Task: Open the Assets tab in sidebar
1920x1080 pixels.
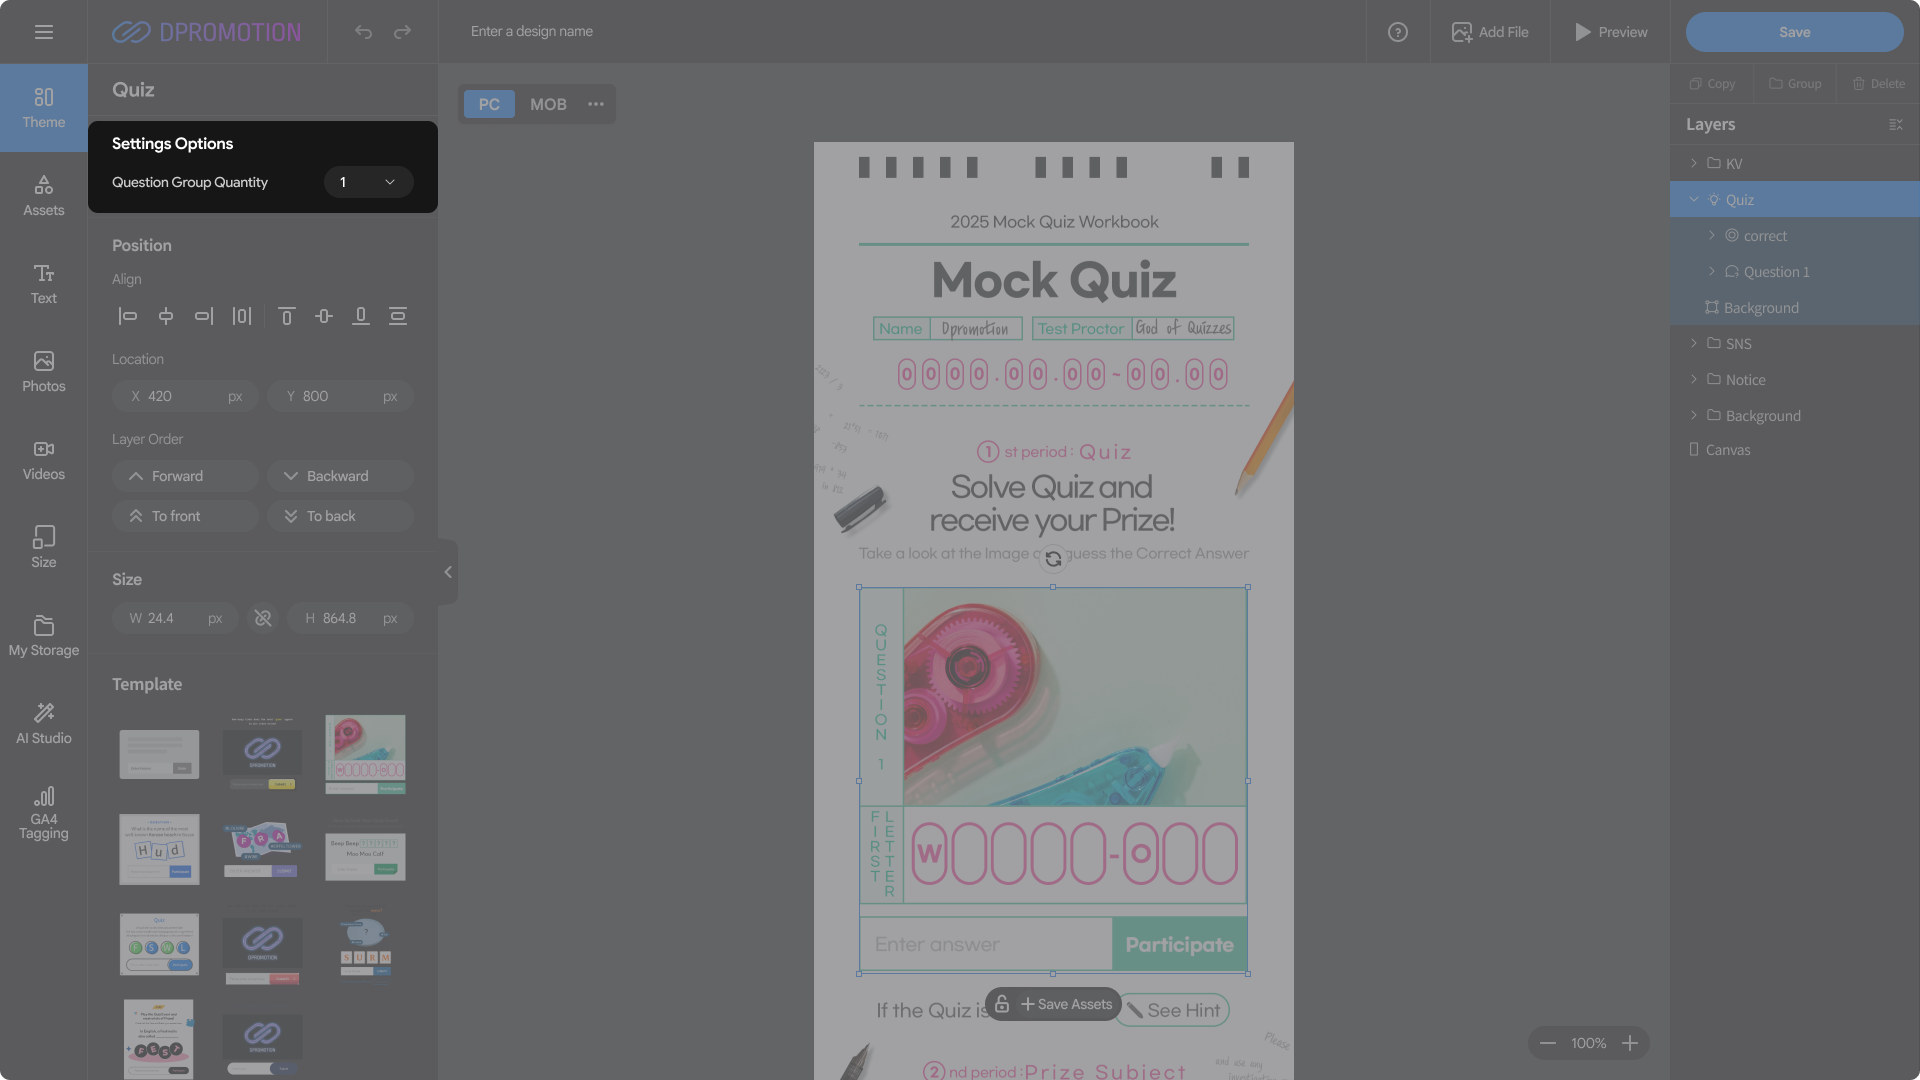Action: click(x=44, y=195)
